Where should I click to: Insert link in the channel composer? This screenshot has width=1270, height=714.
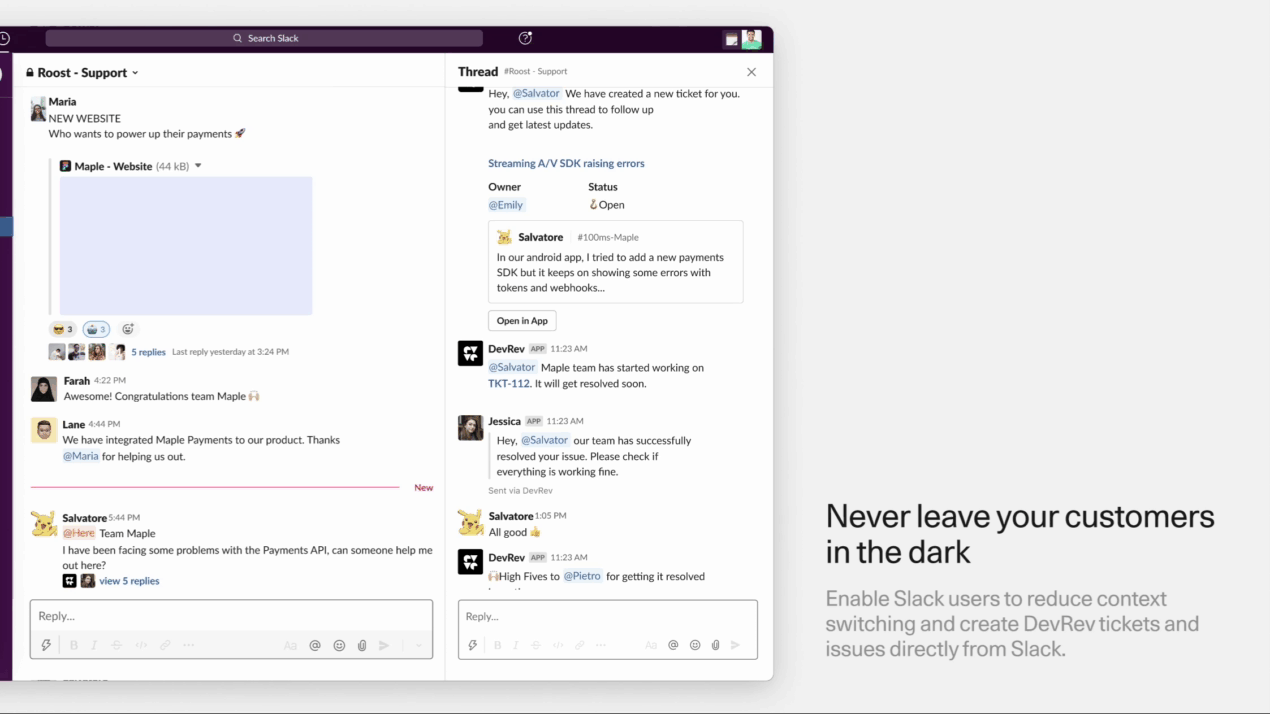click(165, 646)
